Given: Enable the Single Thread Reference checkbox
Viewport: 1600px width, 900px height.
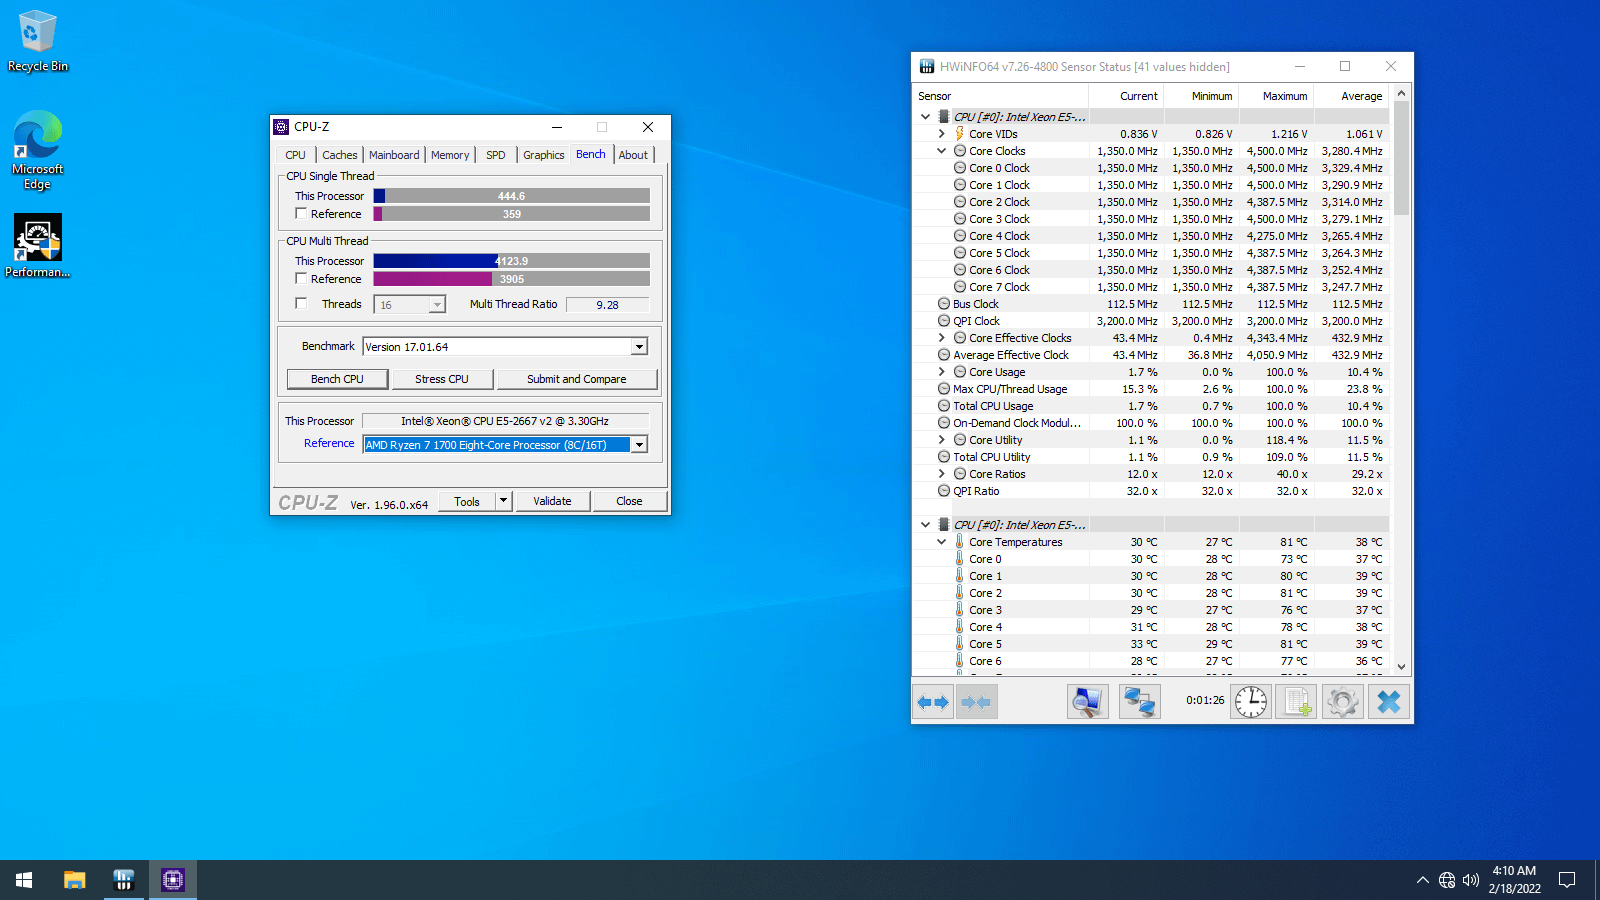Looking at the screenshot, I should point(301,214).
